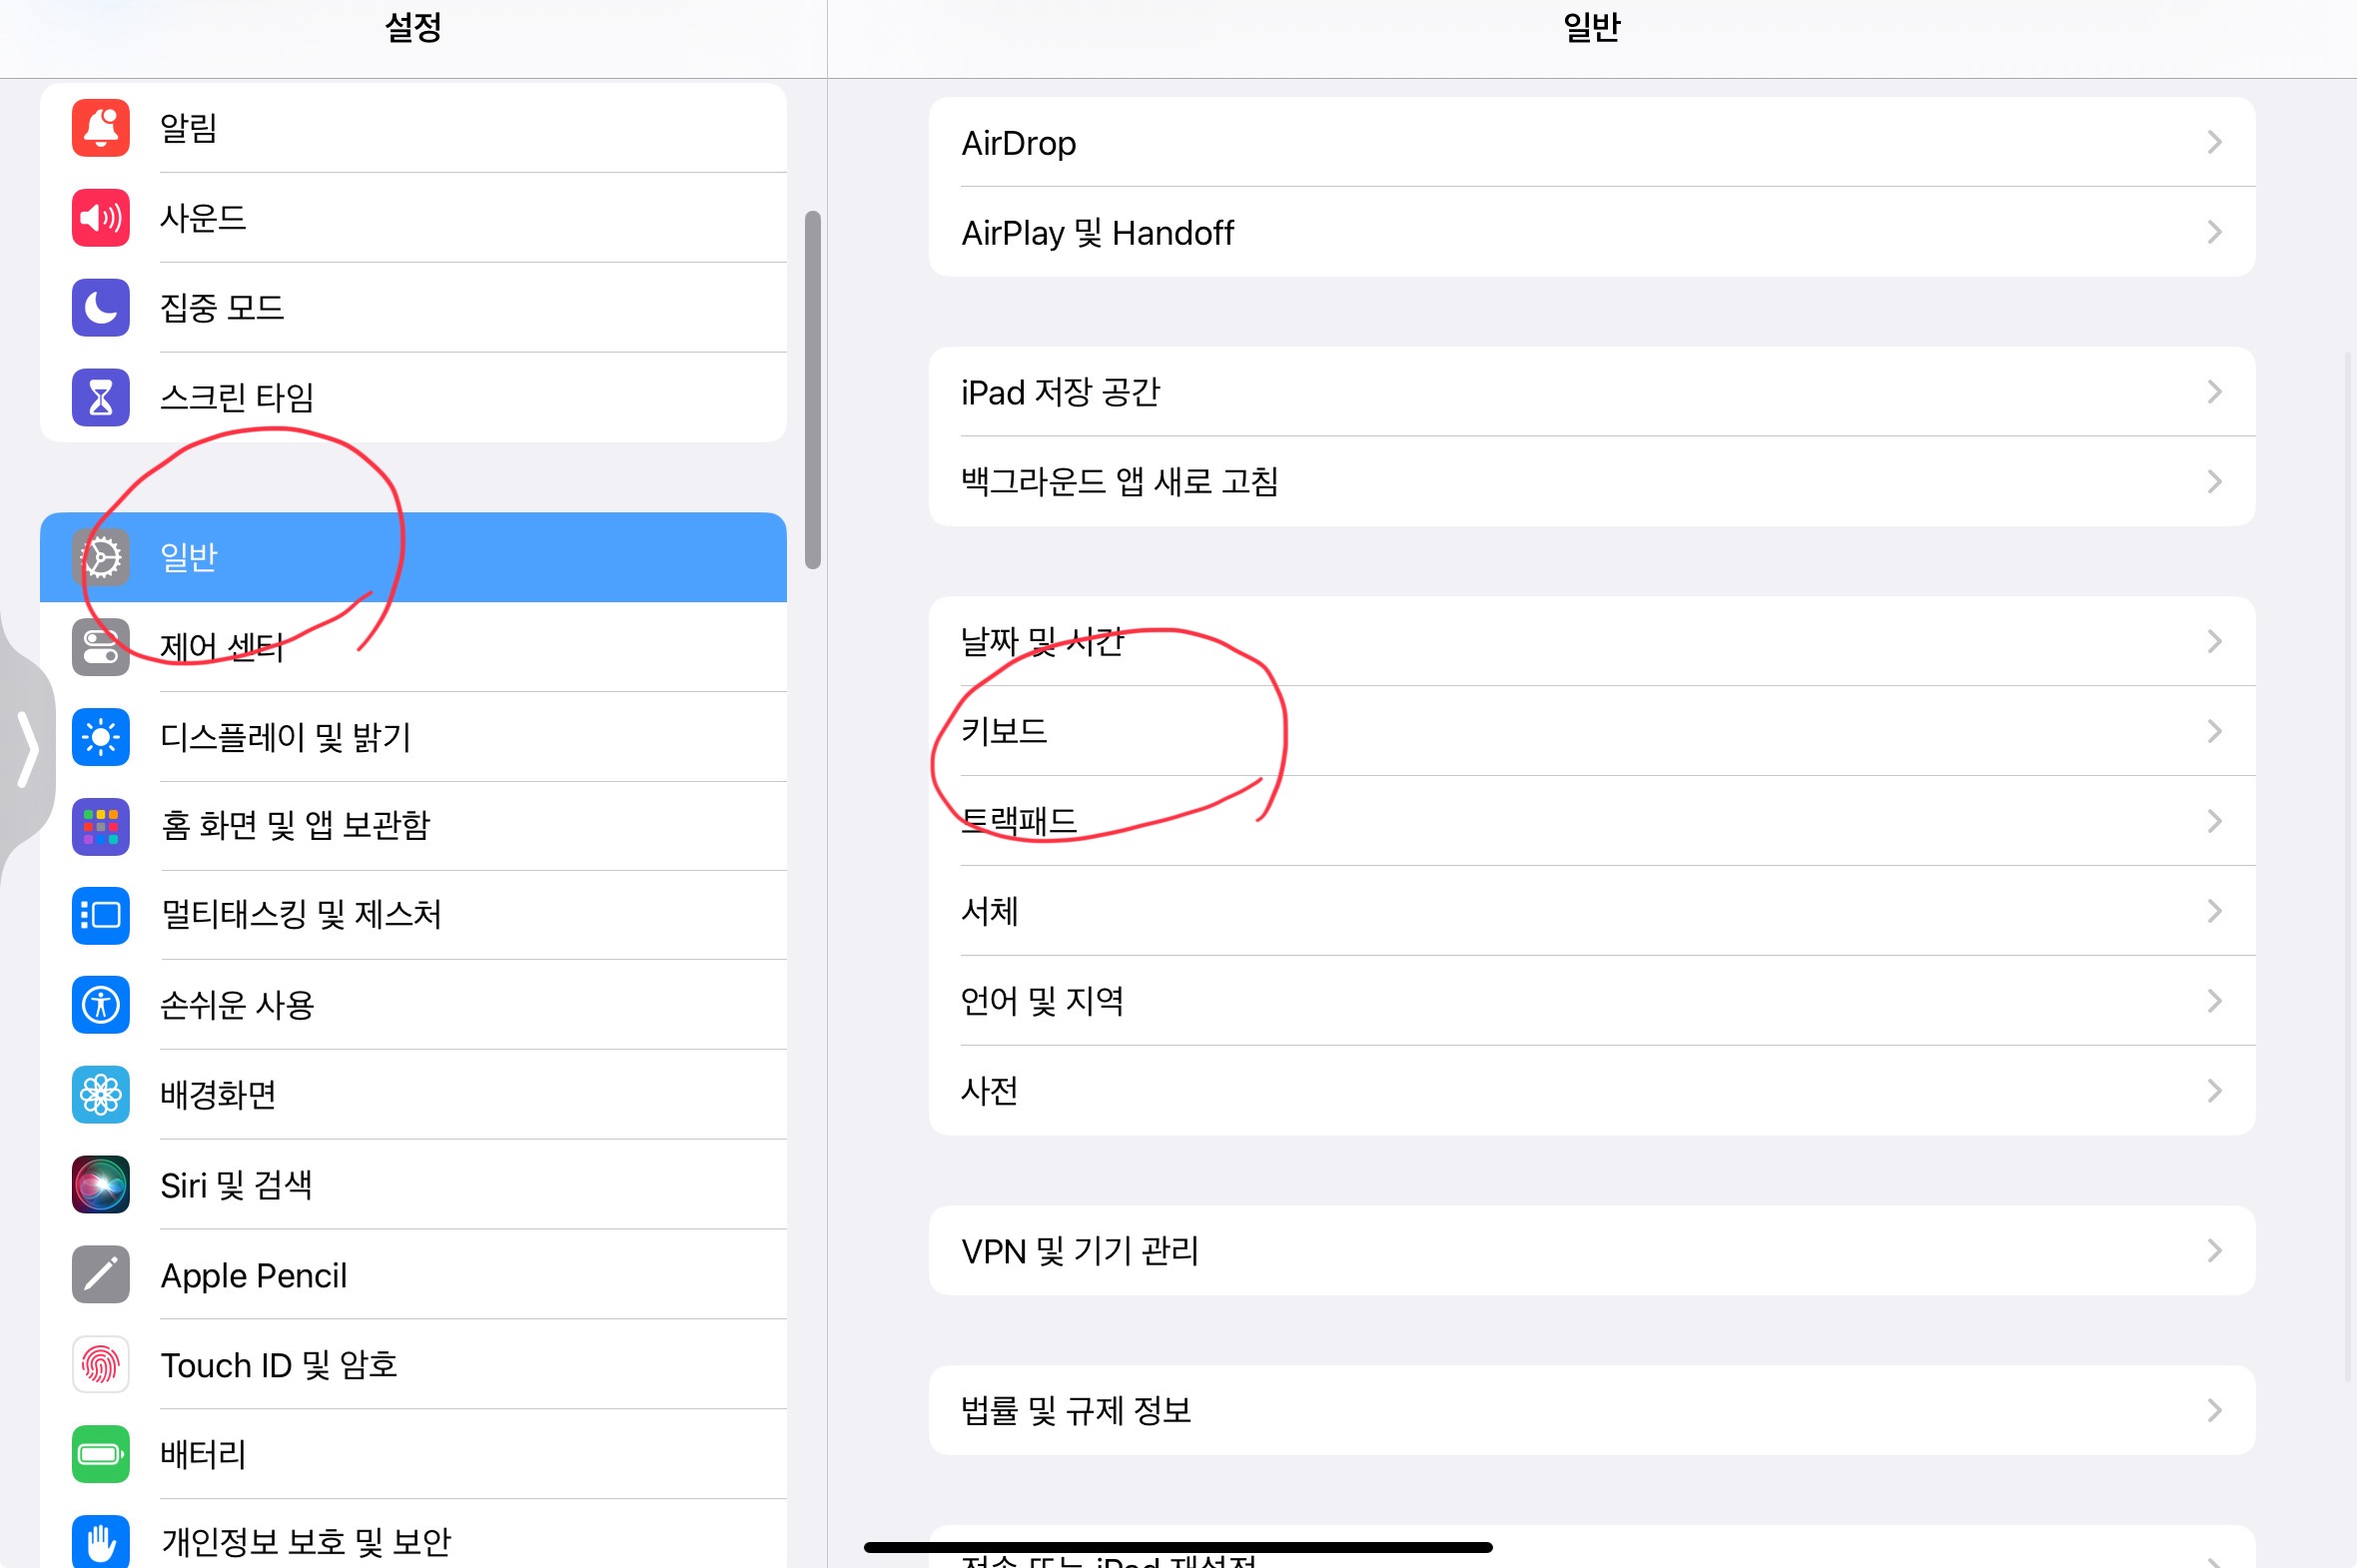Open Siri 및 검색 via the Siri icon
The image size is (2357, 1568).
(x=101, y=1185)
